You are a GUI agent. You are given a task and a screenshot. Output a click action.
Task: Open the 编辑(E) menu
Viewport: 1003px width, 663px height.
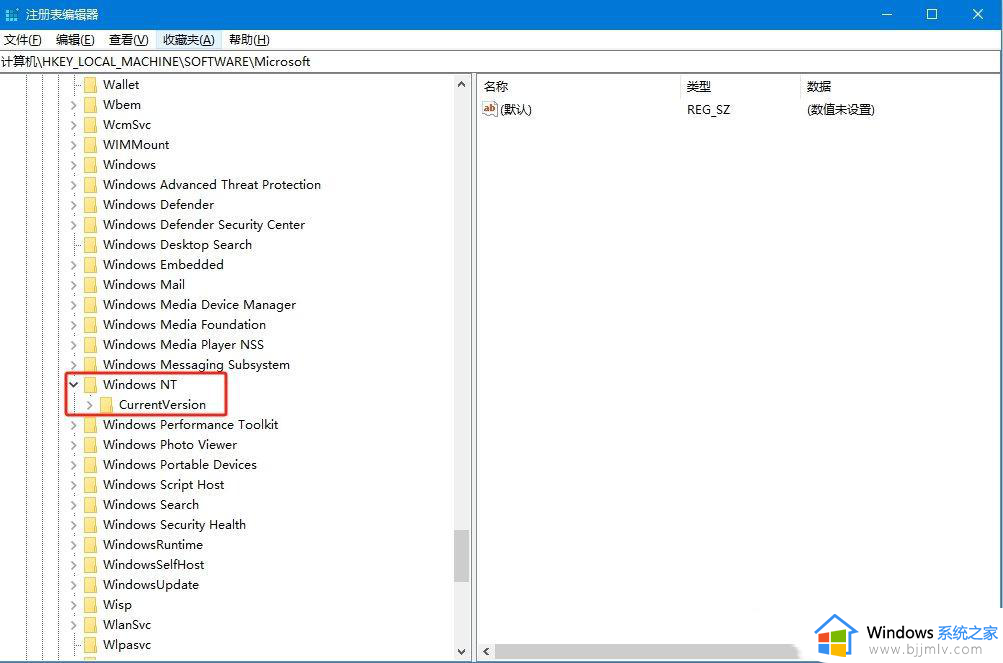click(75, 40)
